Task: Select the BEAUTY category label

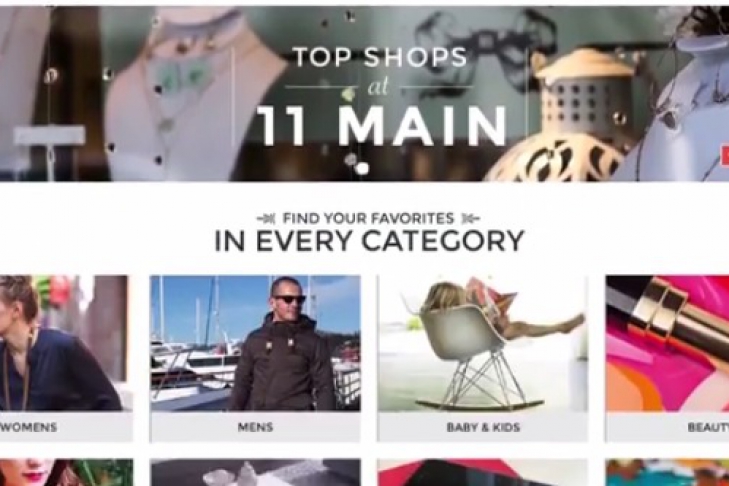Action: coord(708,427)
